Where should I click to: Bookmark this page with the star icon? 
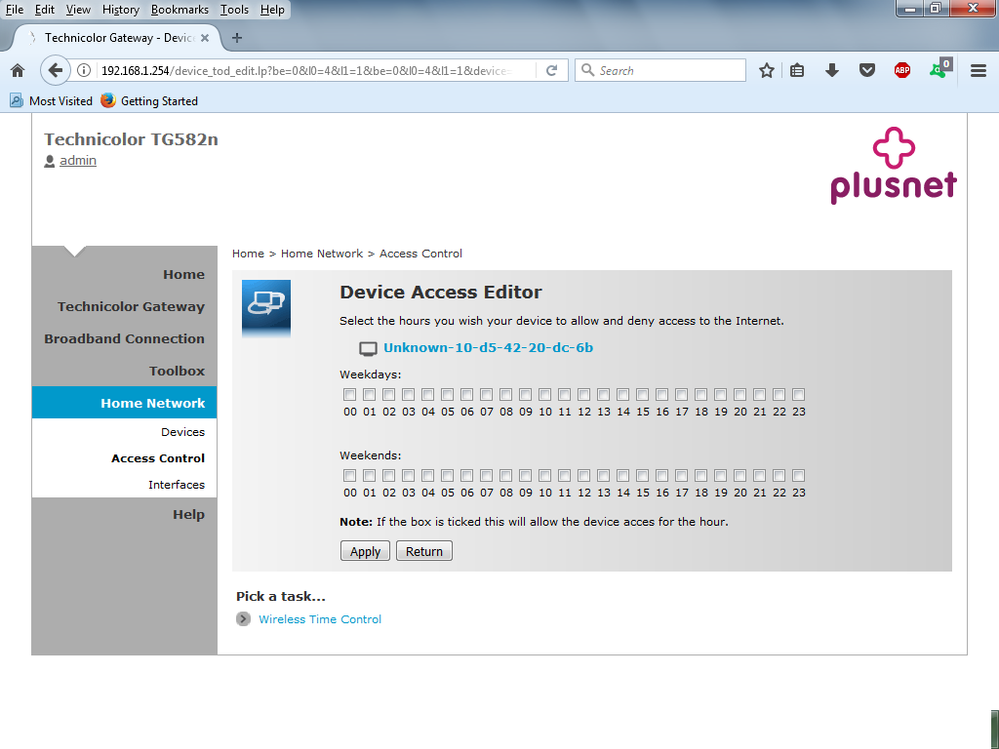(766, 71)
